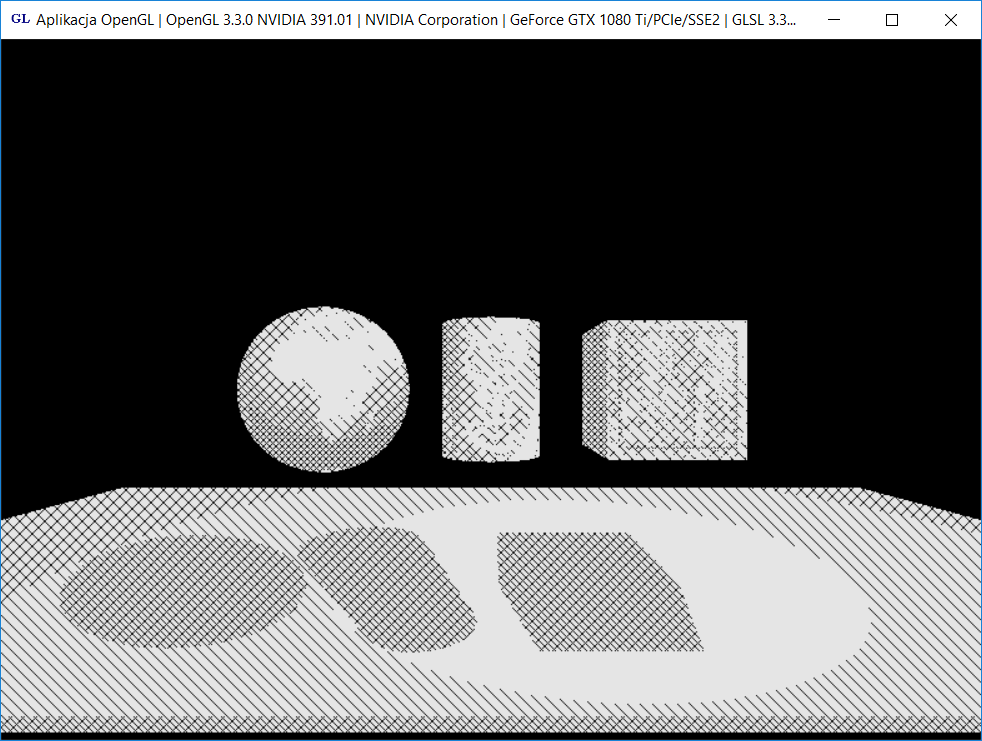Close the Aplikacja OpenGL window
This screenshot has width=982, height=741.
tap(950, 20)
